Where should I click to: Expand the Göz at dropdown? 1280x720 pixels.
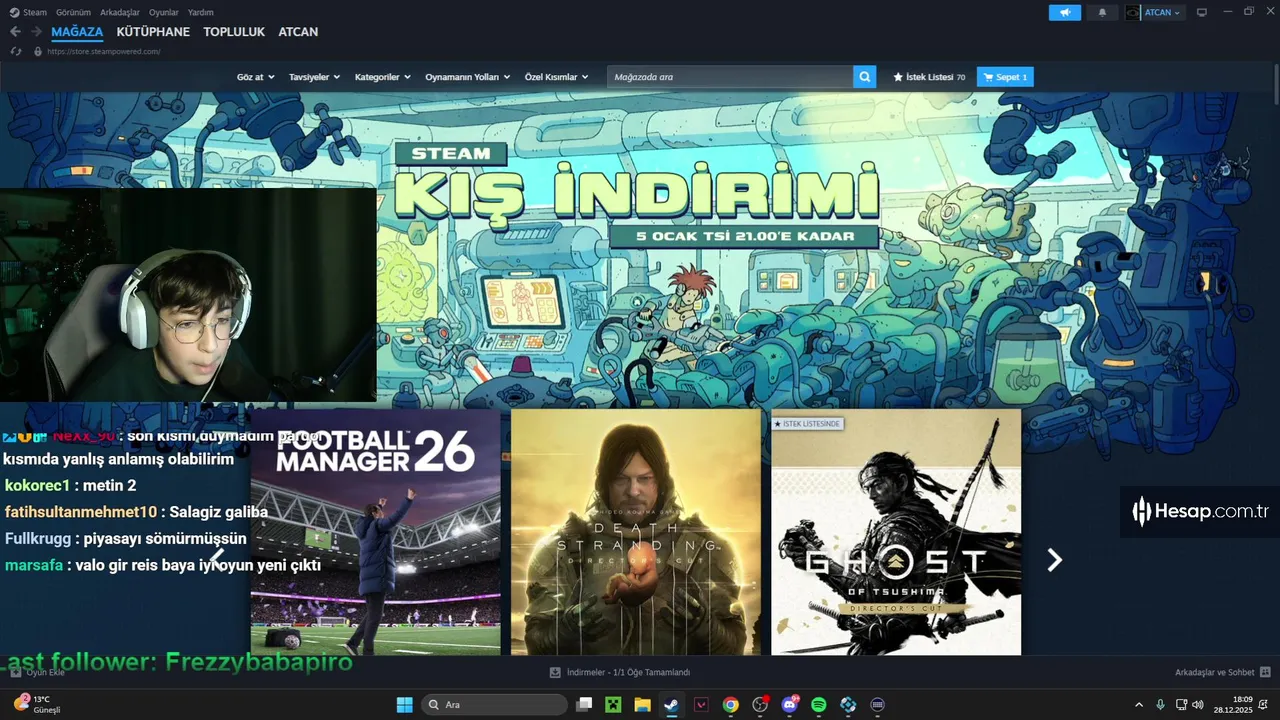tap(255, 77)
